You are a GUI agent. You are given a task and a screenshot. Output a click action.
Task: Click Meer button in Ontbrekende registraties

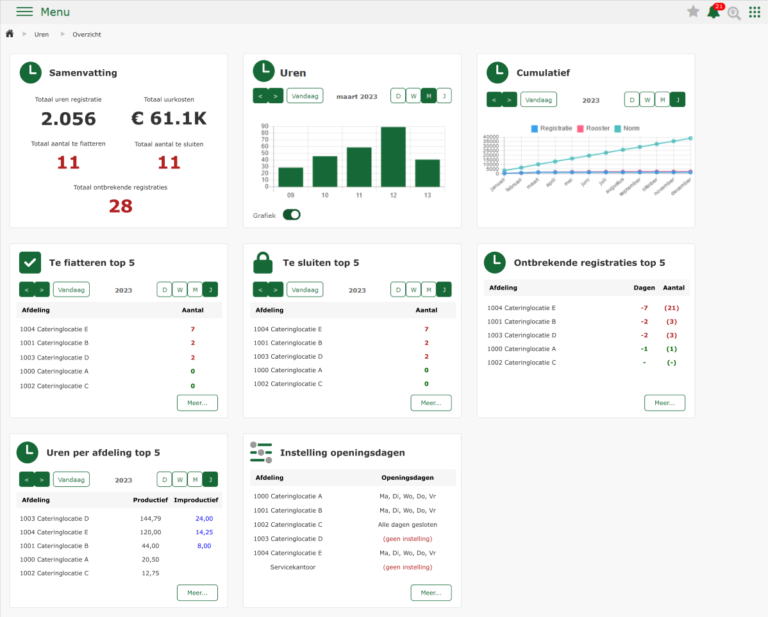coord(664,403)
